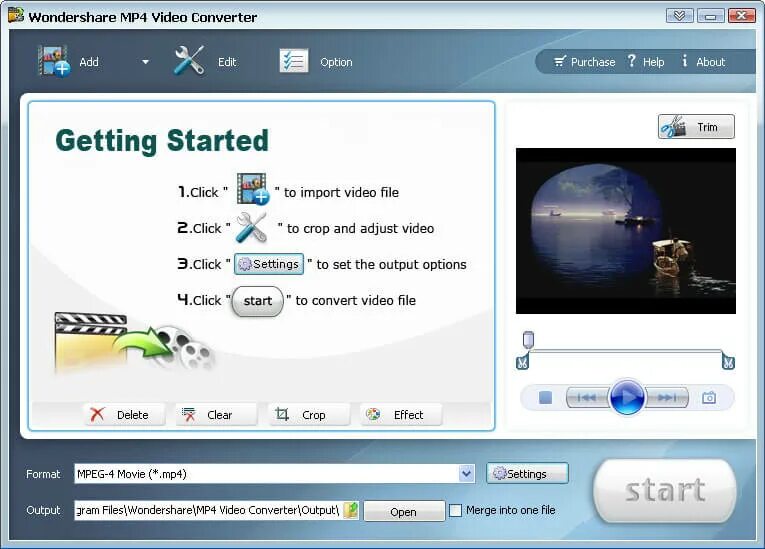This screenshot has height=549, width=765.
Task: Click the Add video film icon in toolbar
Action: (x=54, y=61)
